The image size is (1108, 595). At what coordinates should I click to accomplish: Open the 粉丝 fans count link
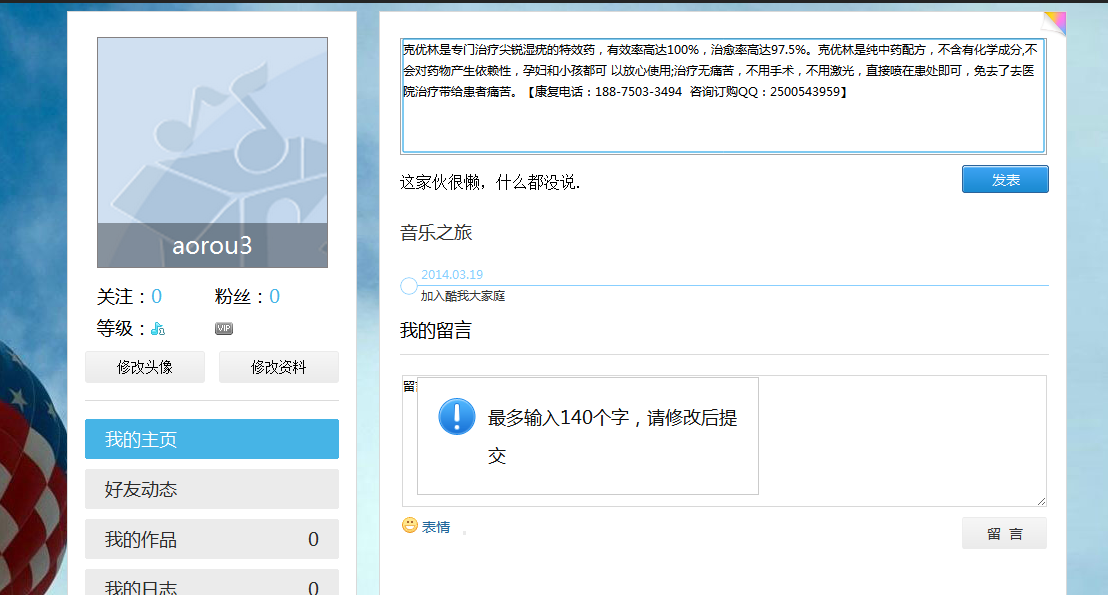click(x=274, y=296)
